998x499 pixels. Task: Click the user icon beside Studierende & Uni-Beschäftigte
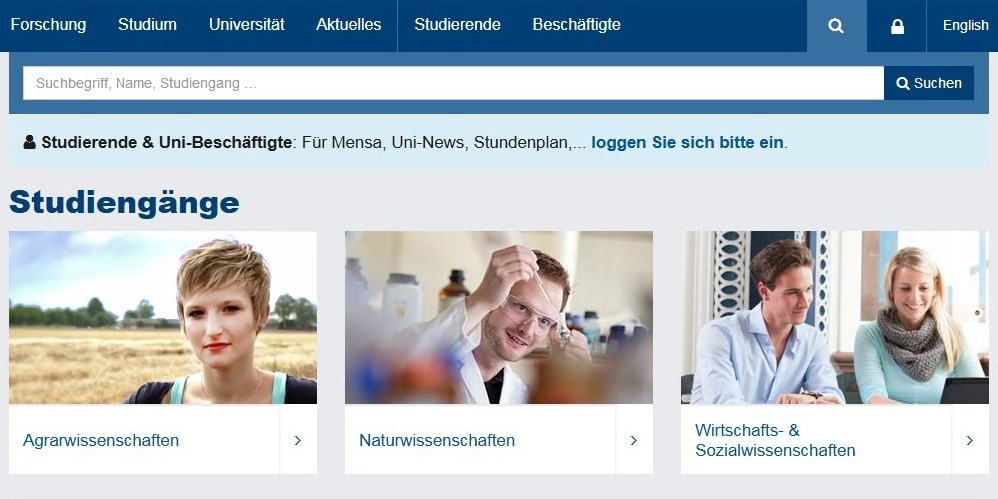(x=29, y=142)
